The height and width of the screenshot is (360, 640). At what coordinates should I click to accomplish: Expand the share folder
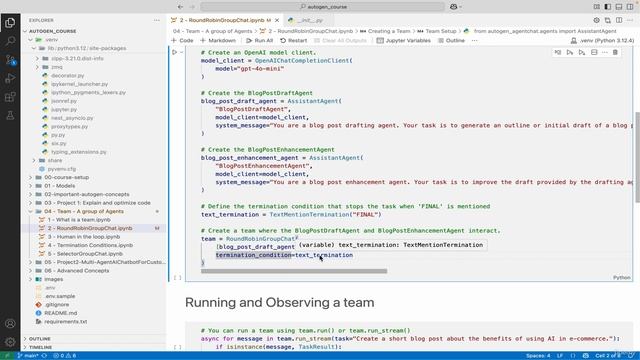[x=94, y=160]
